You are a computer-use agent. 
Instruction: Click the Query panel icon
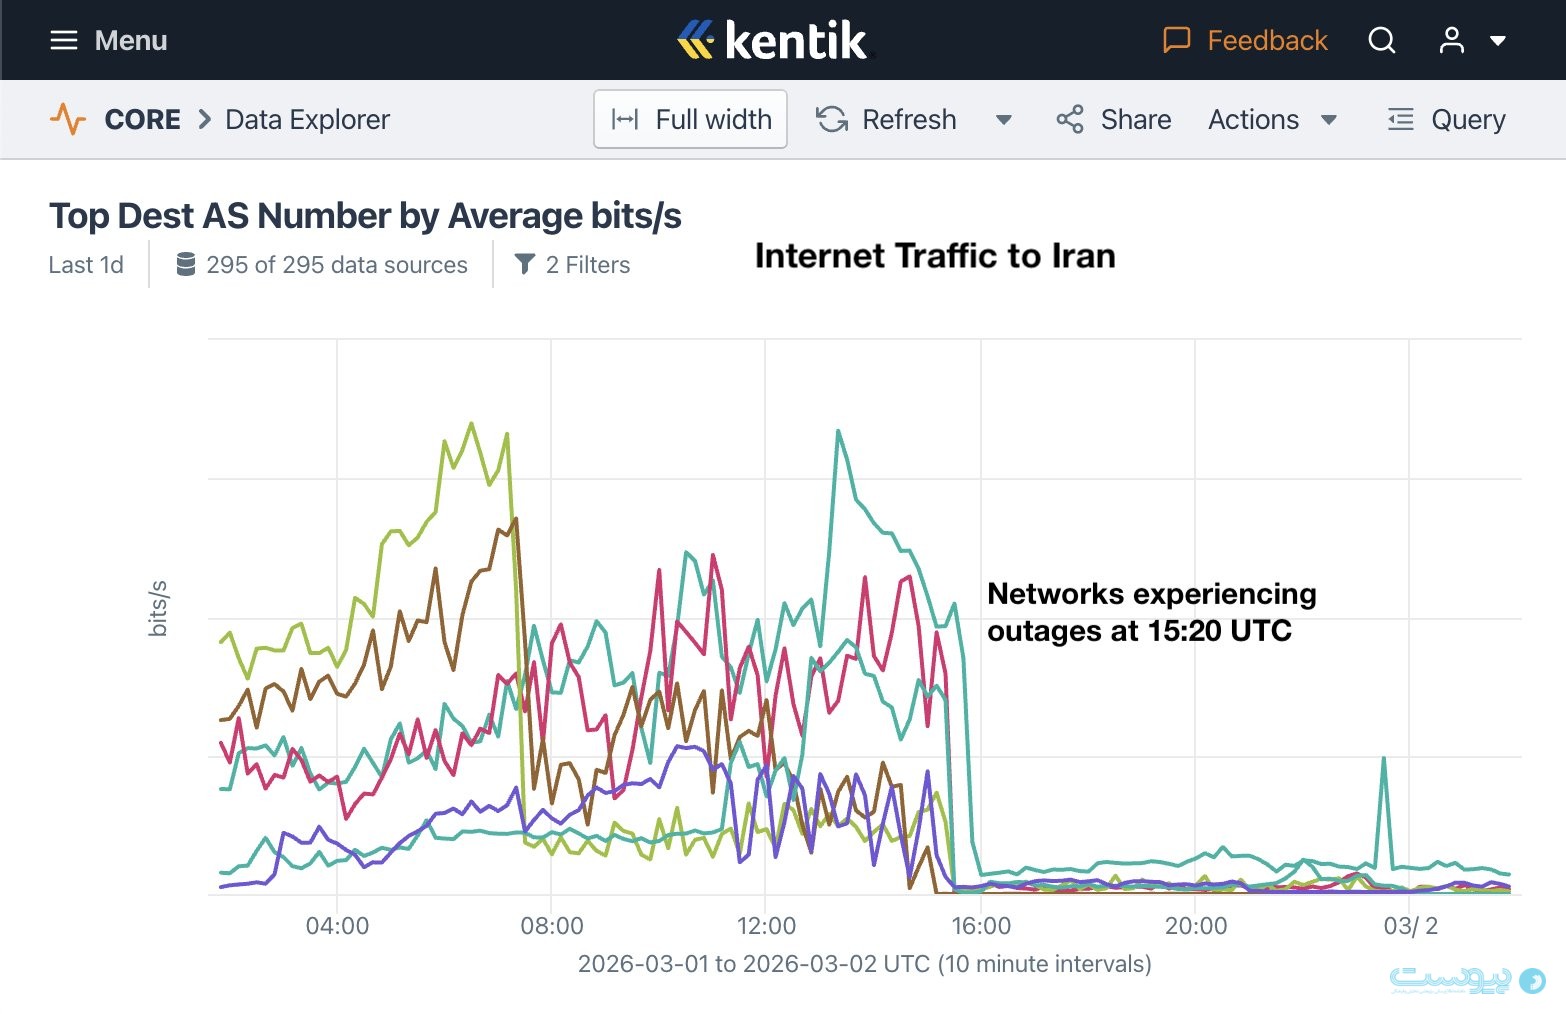pos(1401,119)
